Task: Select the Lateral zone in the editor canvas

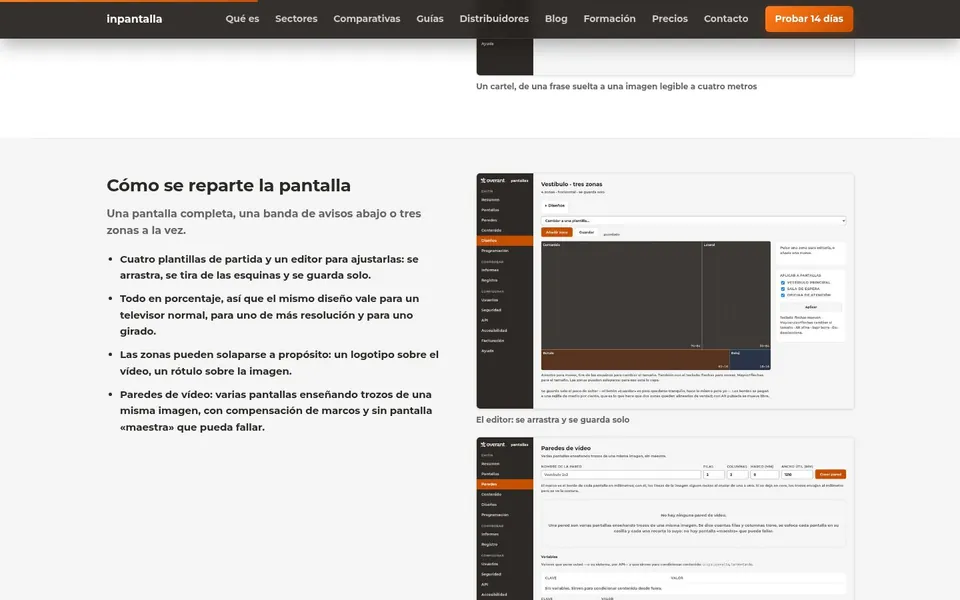Action: click(x=736, y=295)
